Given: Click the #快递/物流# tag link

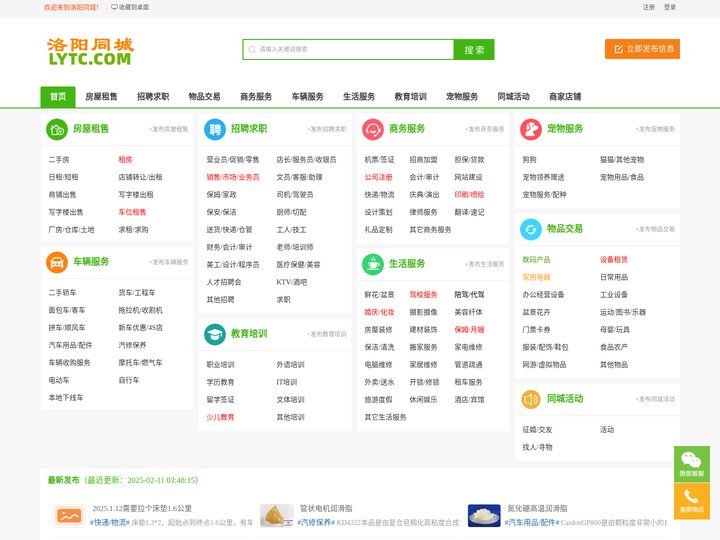Looking at the screenshot, I should (110, 523).
